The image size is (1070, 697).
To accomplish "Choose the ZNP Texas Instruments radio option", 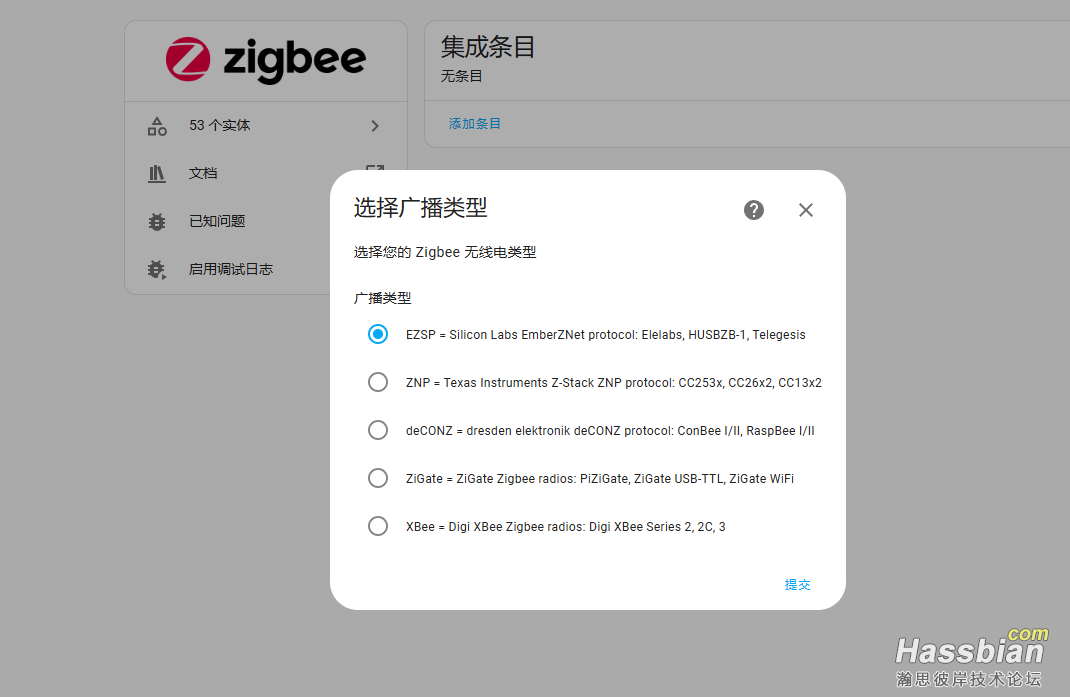I will 377,382.
